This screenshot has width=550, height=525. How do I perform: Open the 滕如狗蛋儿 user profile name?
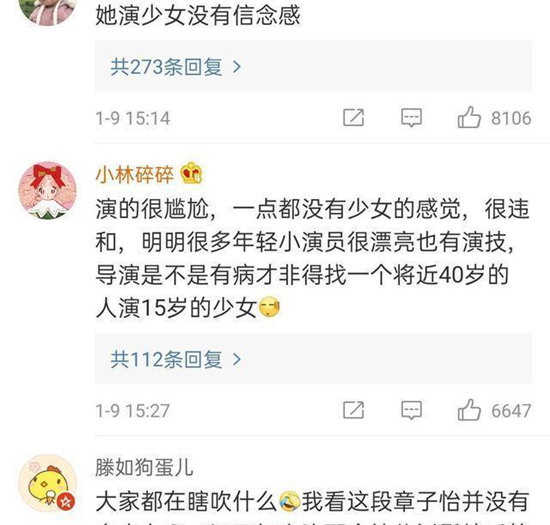click(144, 467)
